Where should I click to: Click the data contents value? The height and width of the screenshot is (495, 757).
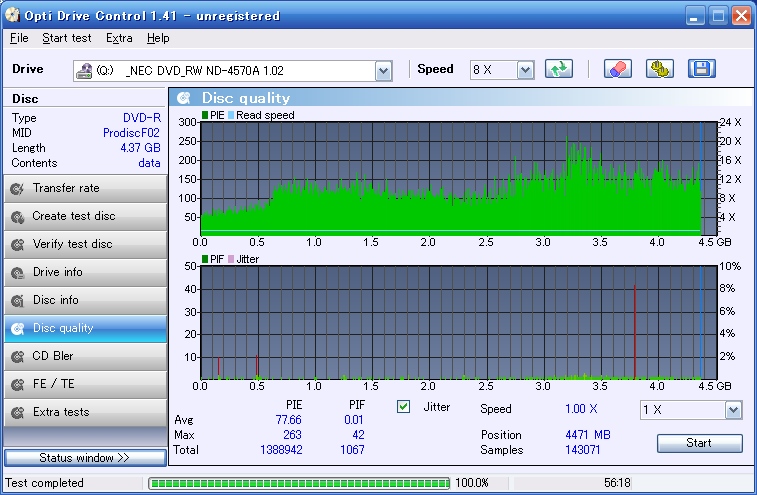pyautogui.click(x=149, y=163)
